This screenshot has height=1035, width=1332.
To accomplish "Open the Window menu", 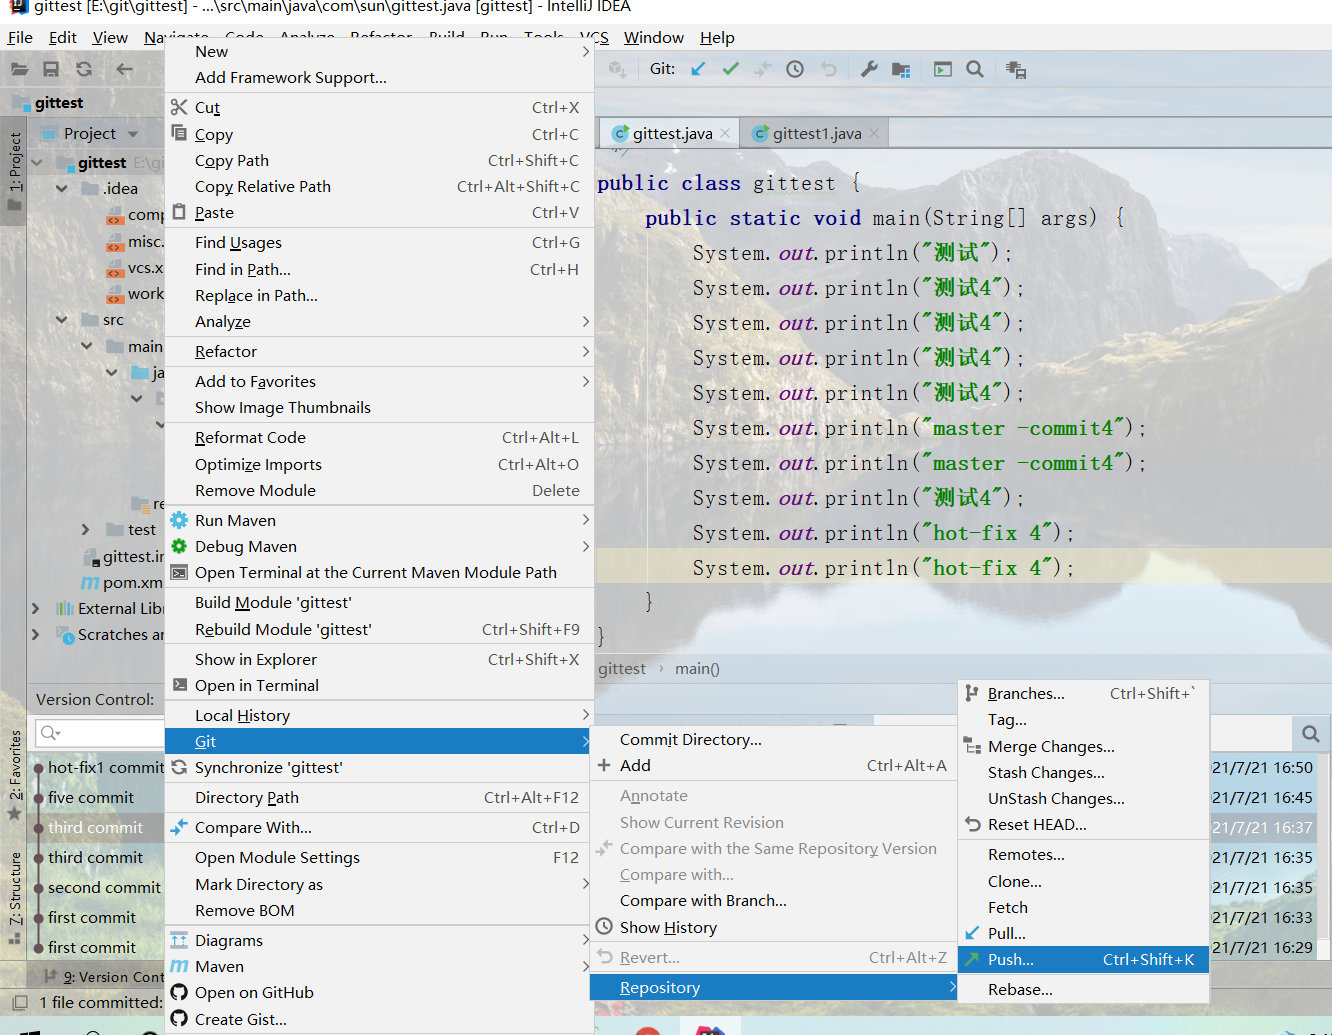I will pyautogui.click(x=654, y=37).
